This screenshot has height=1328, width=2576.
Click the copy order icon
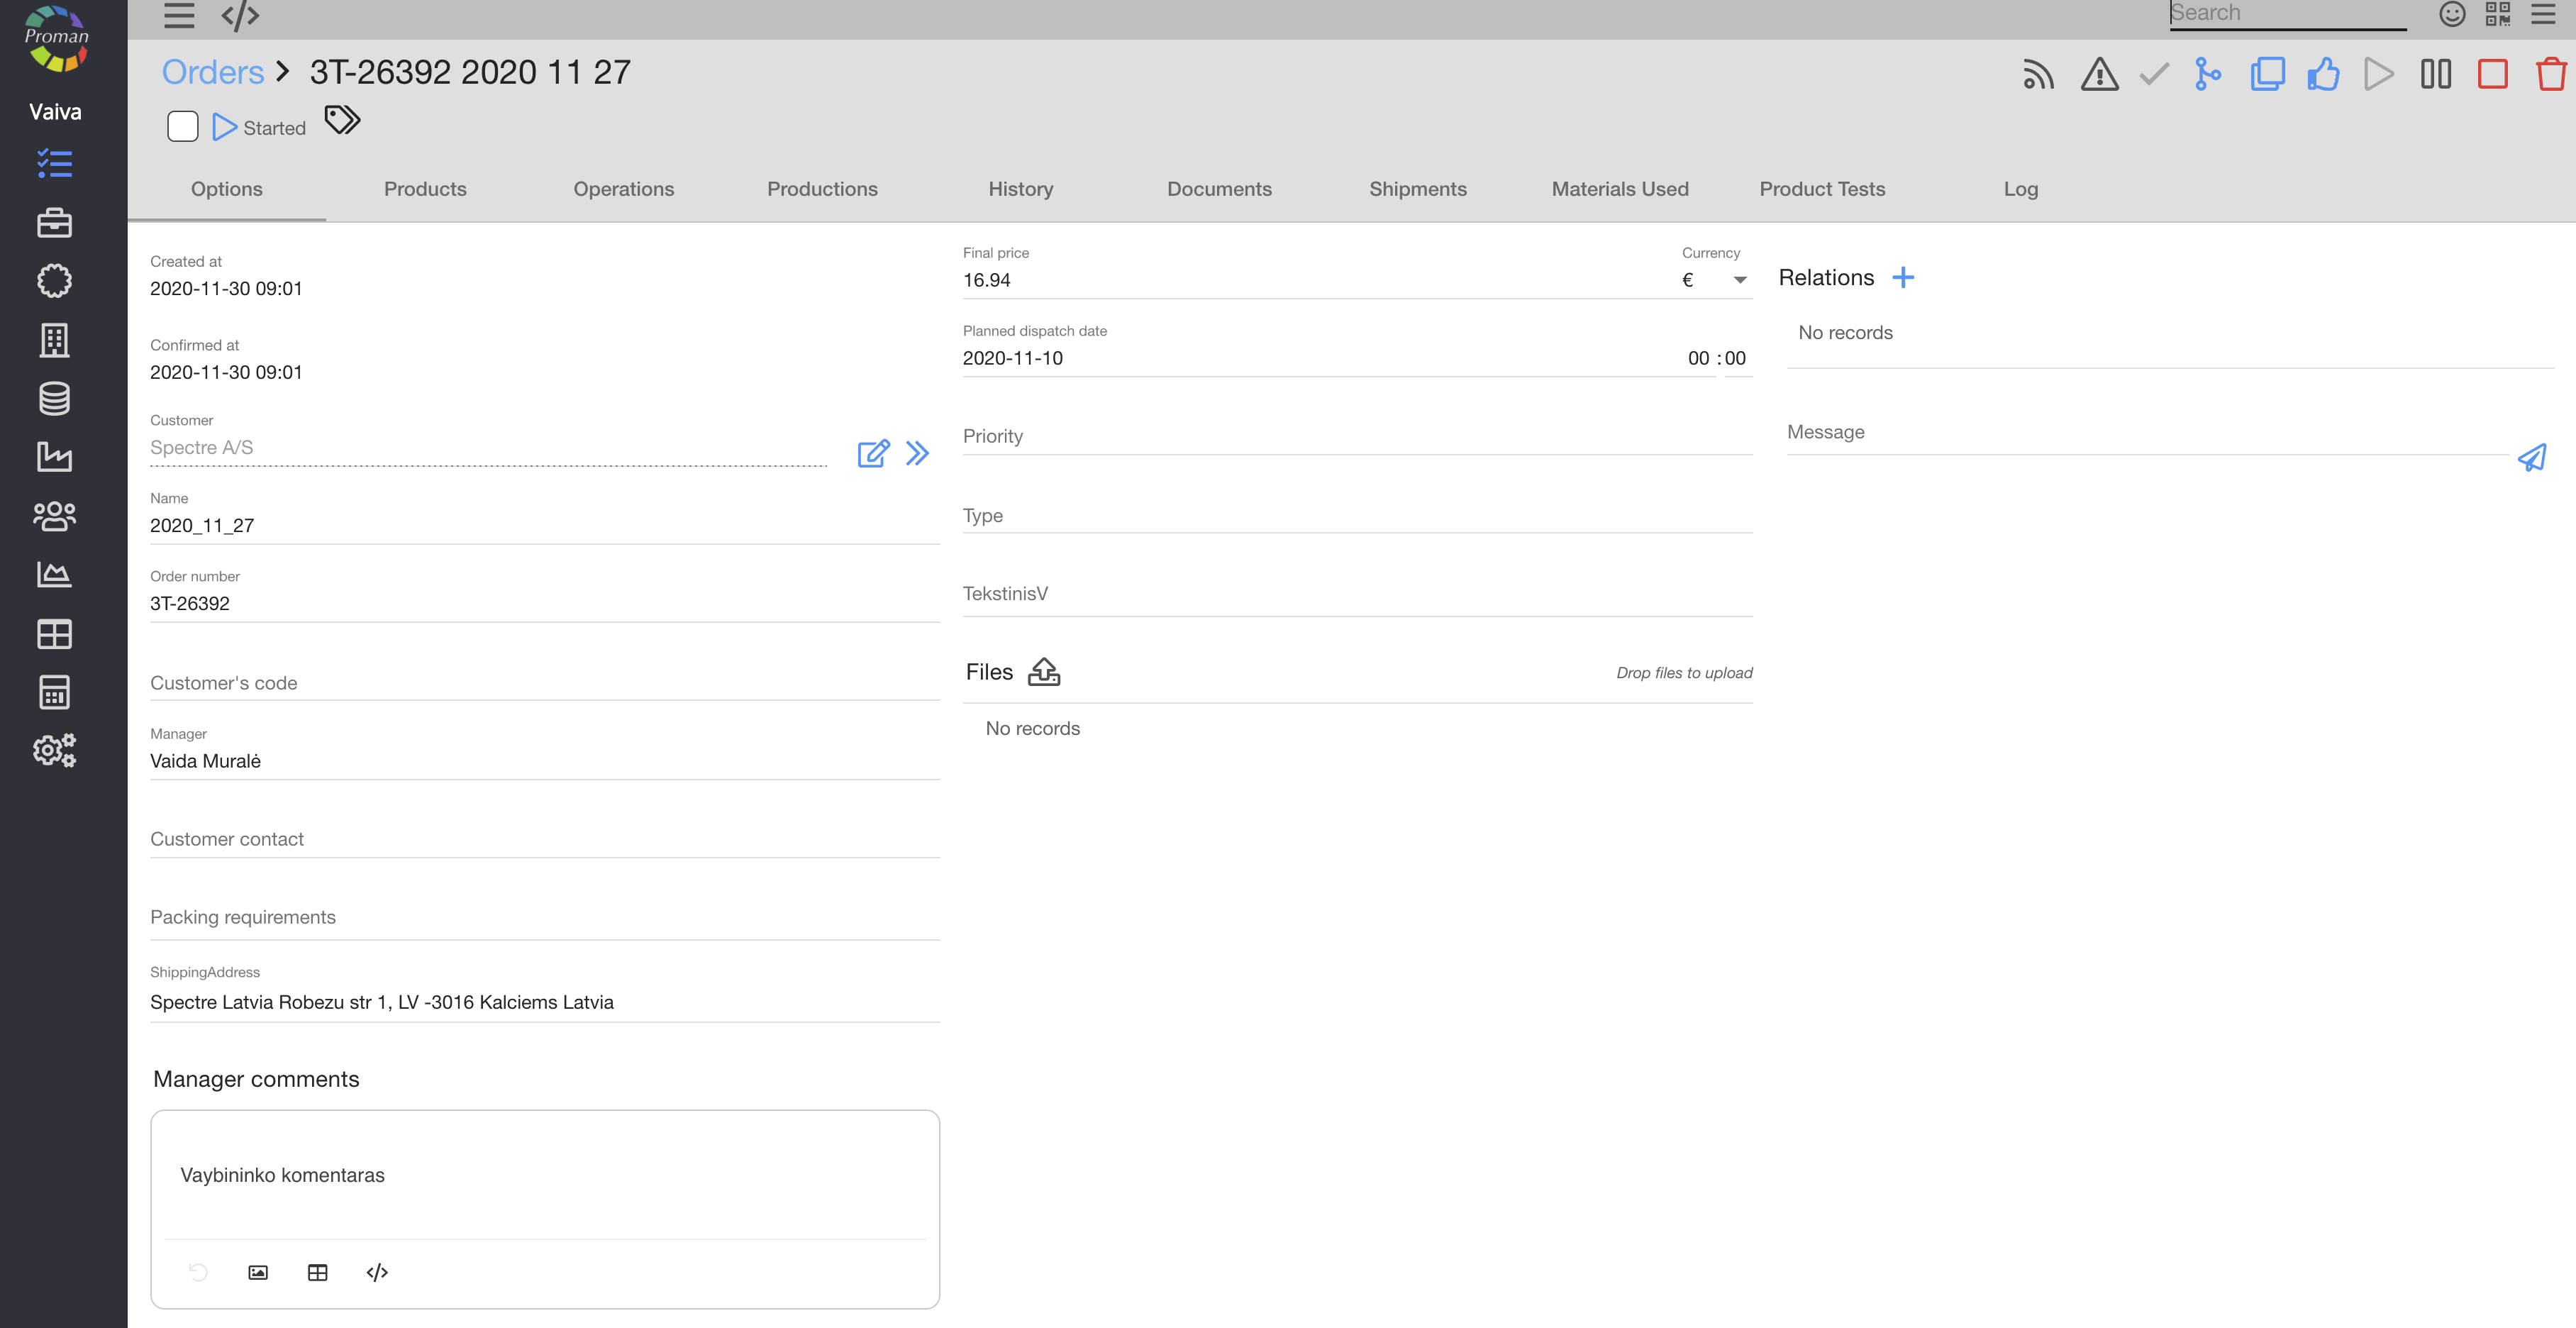click(2267, 74)
